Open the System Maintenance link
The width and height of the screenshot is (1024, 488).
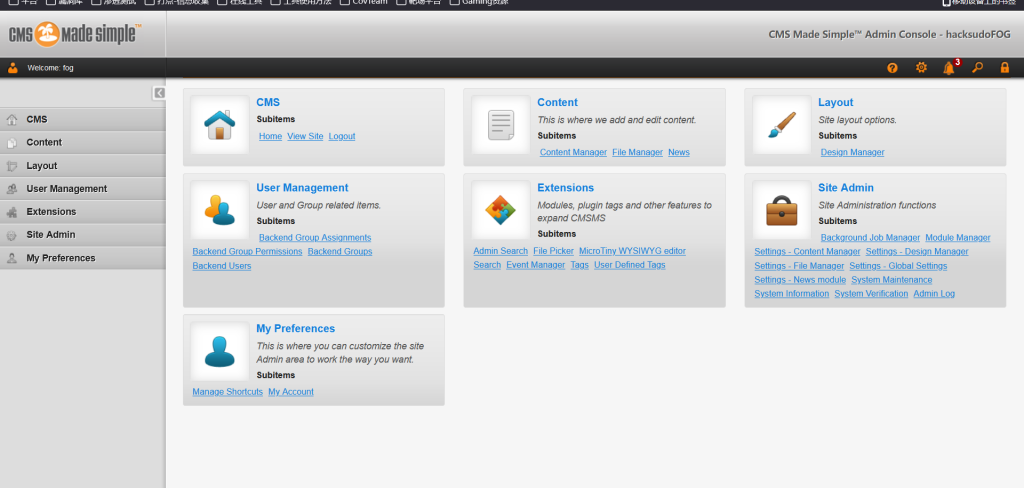click(891, 280)
